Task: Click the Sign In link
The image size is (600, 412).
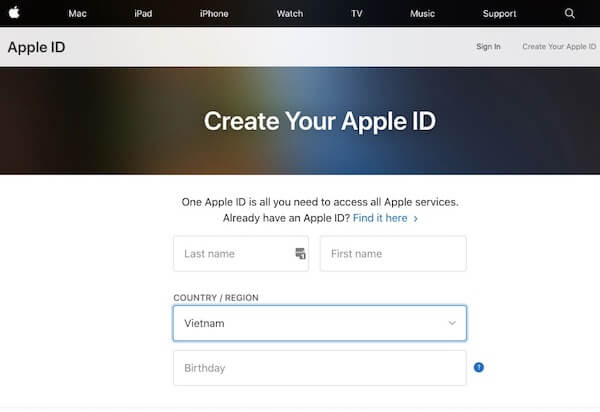Action: coord(488,47)
